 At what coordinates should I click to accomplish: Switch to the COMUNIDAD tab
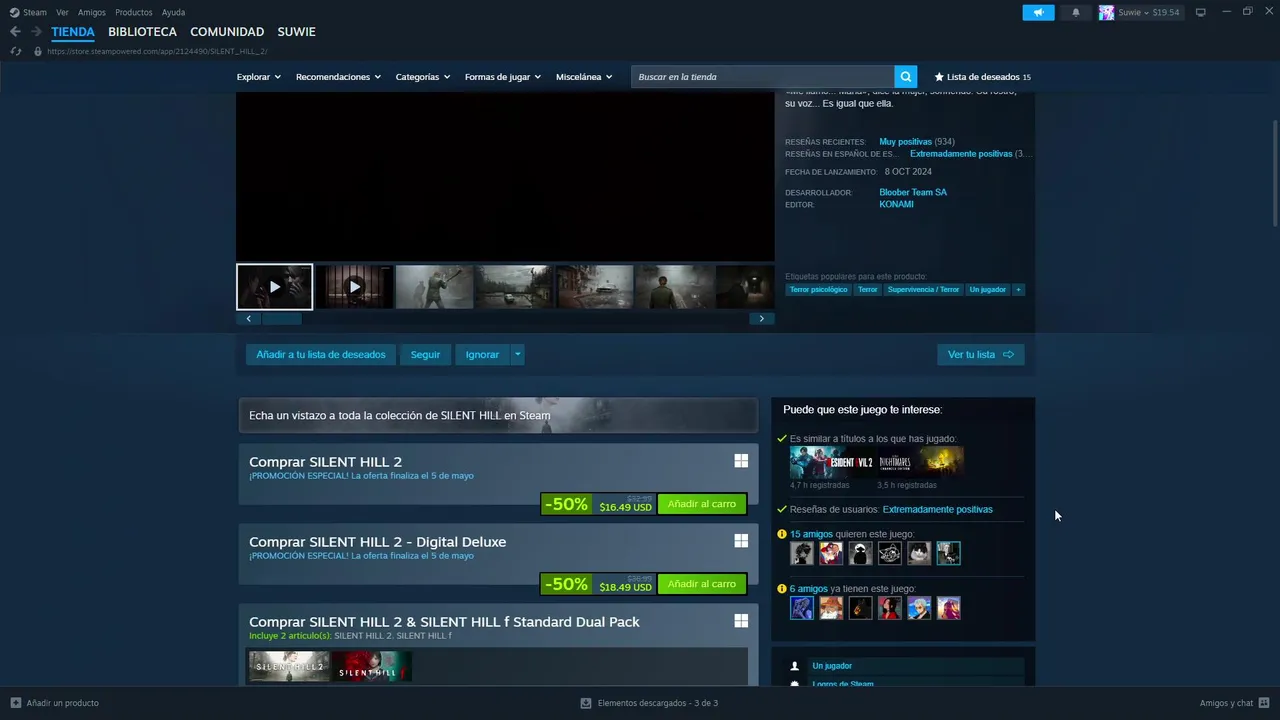coord(227,32)
